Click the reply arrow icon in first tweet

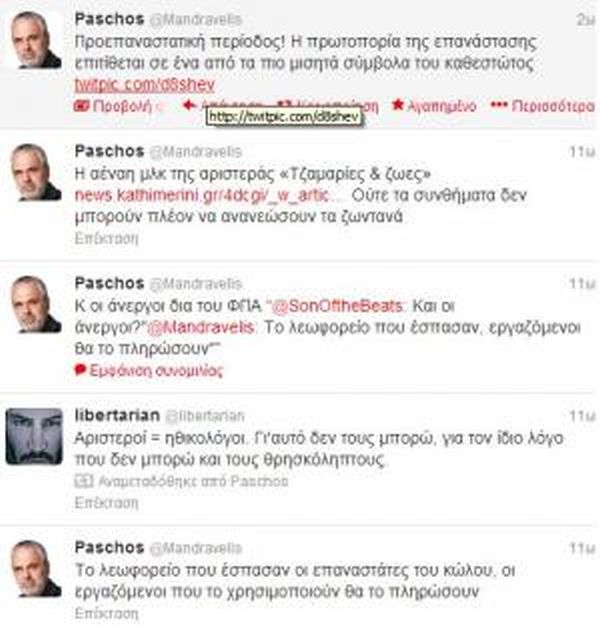point(189,105)
